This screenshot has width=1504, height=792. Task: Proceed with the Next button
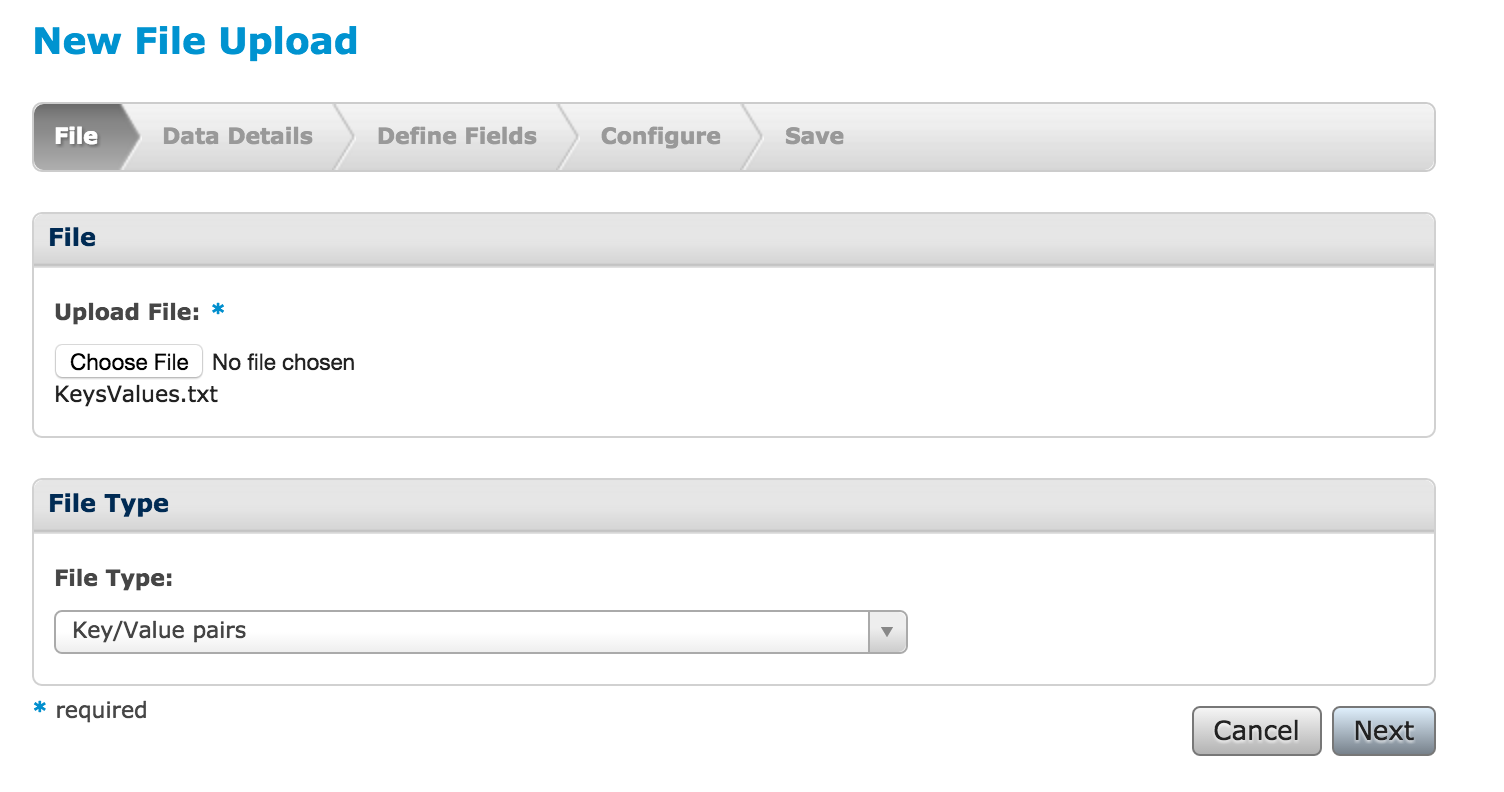(1384, 731)
